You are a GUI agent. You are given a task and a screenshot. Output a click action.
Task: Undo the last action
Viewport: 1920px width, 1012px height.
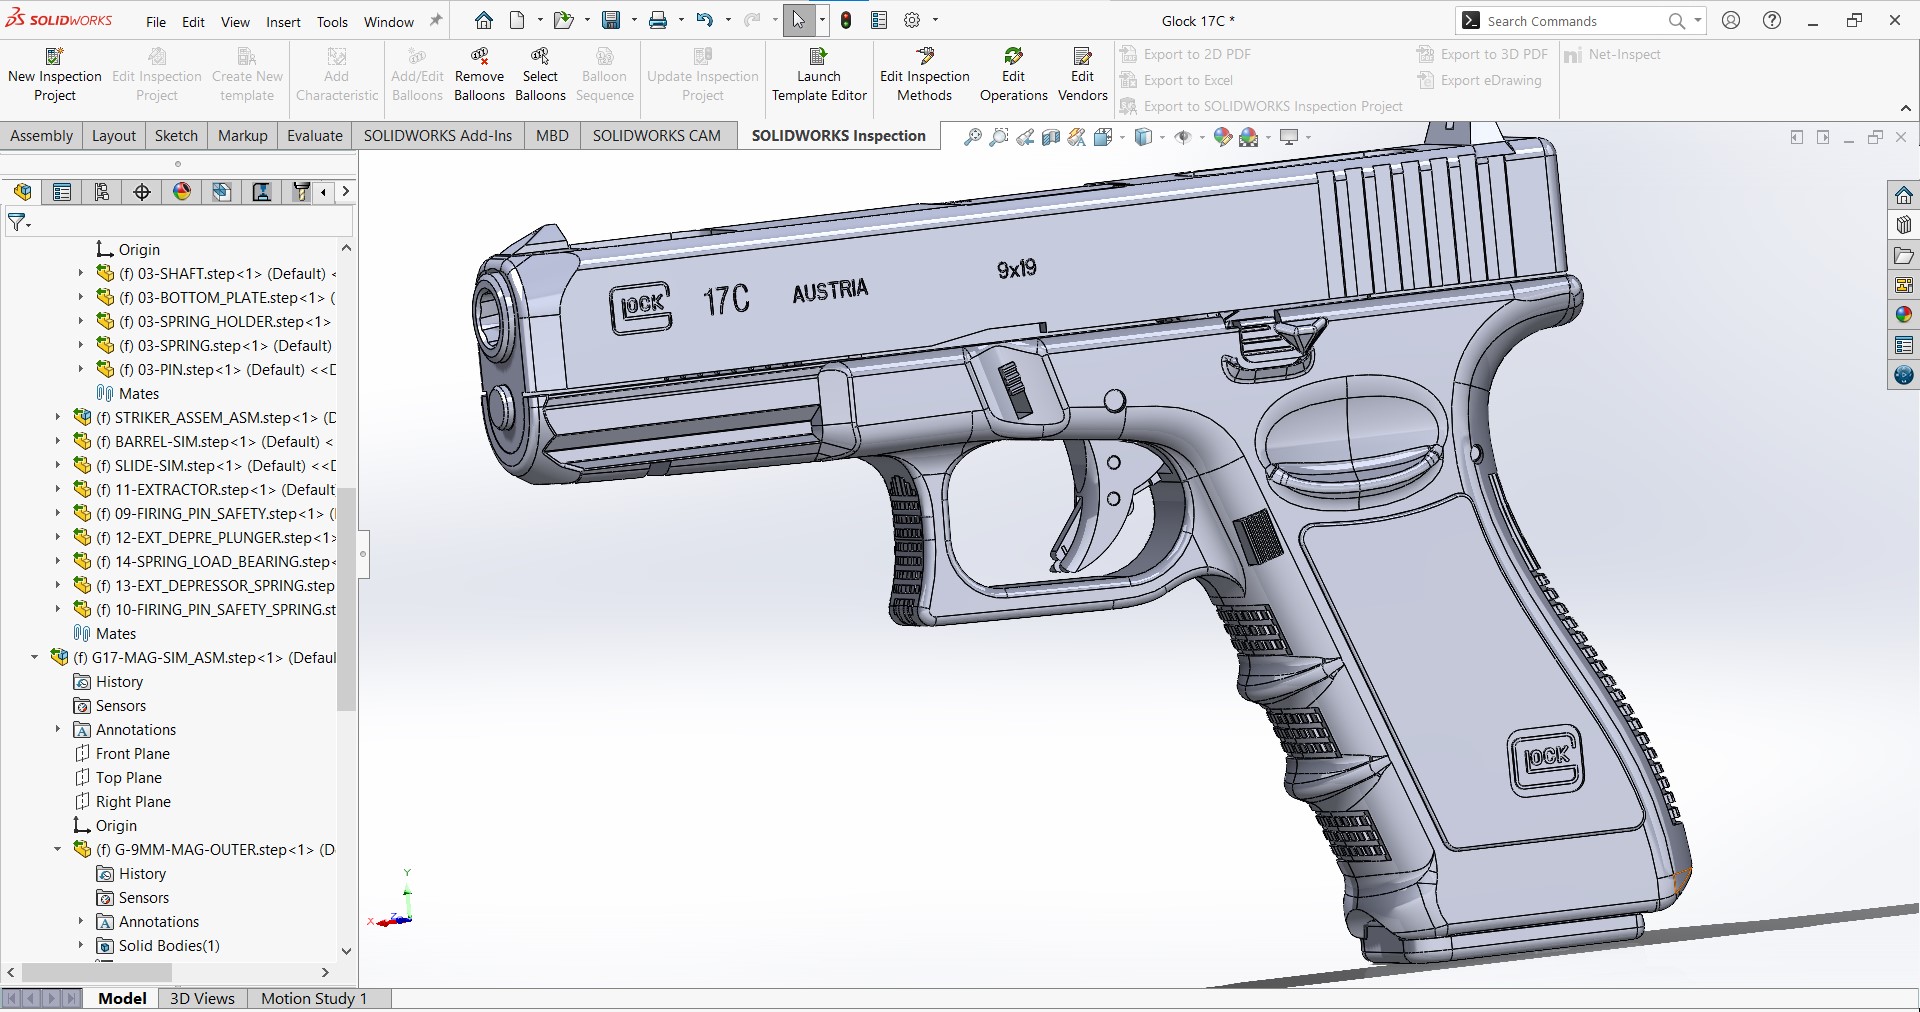click(705, 20)
